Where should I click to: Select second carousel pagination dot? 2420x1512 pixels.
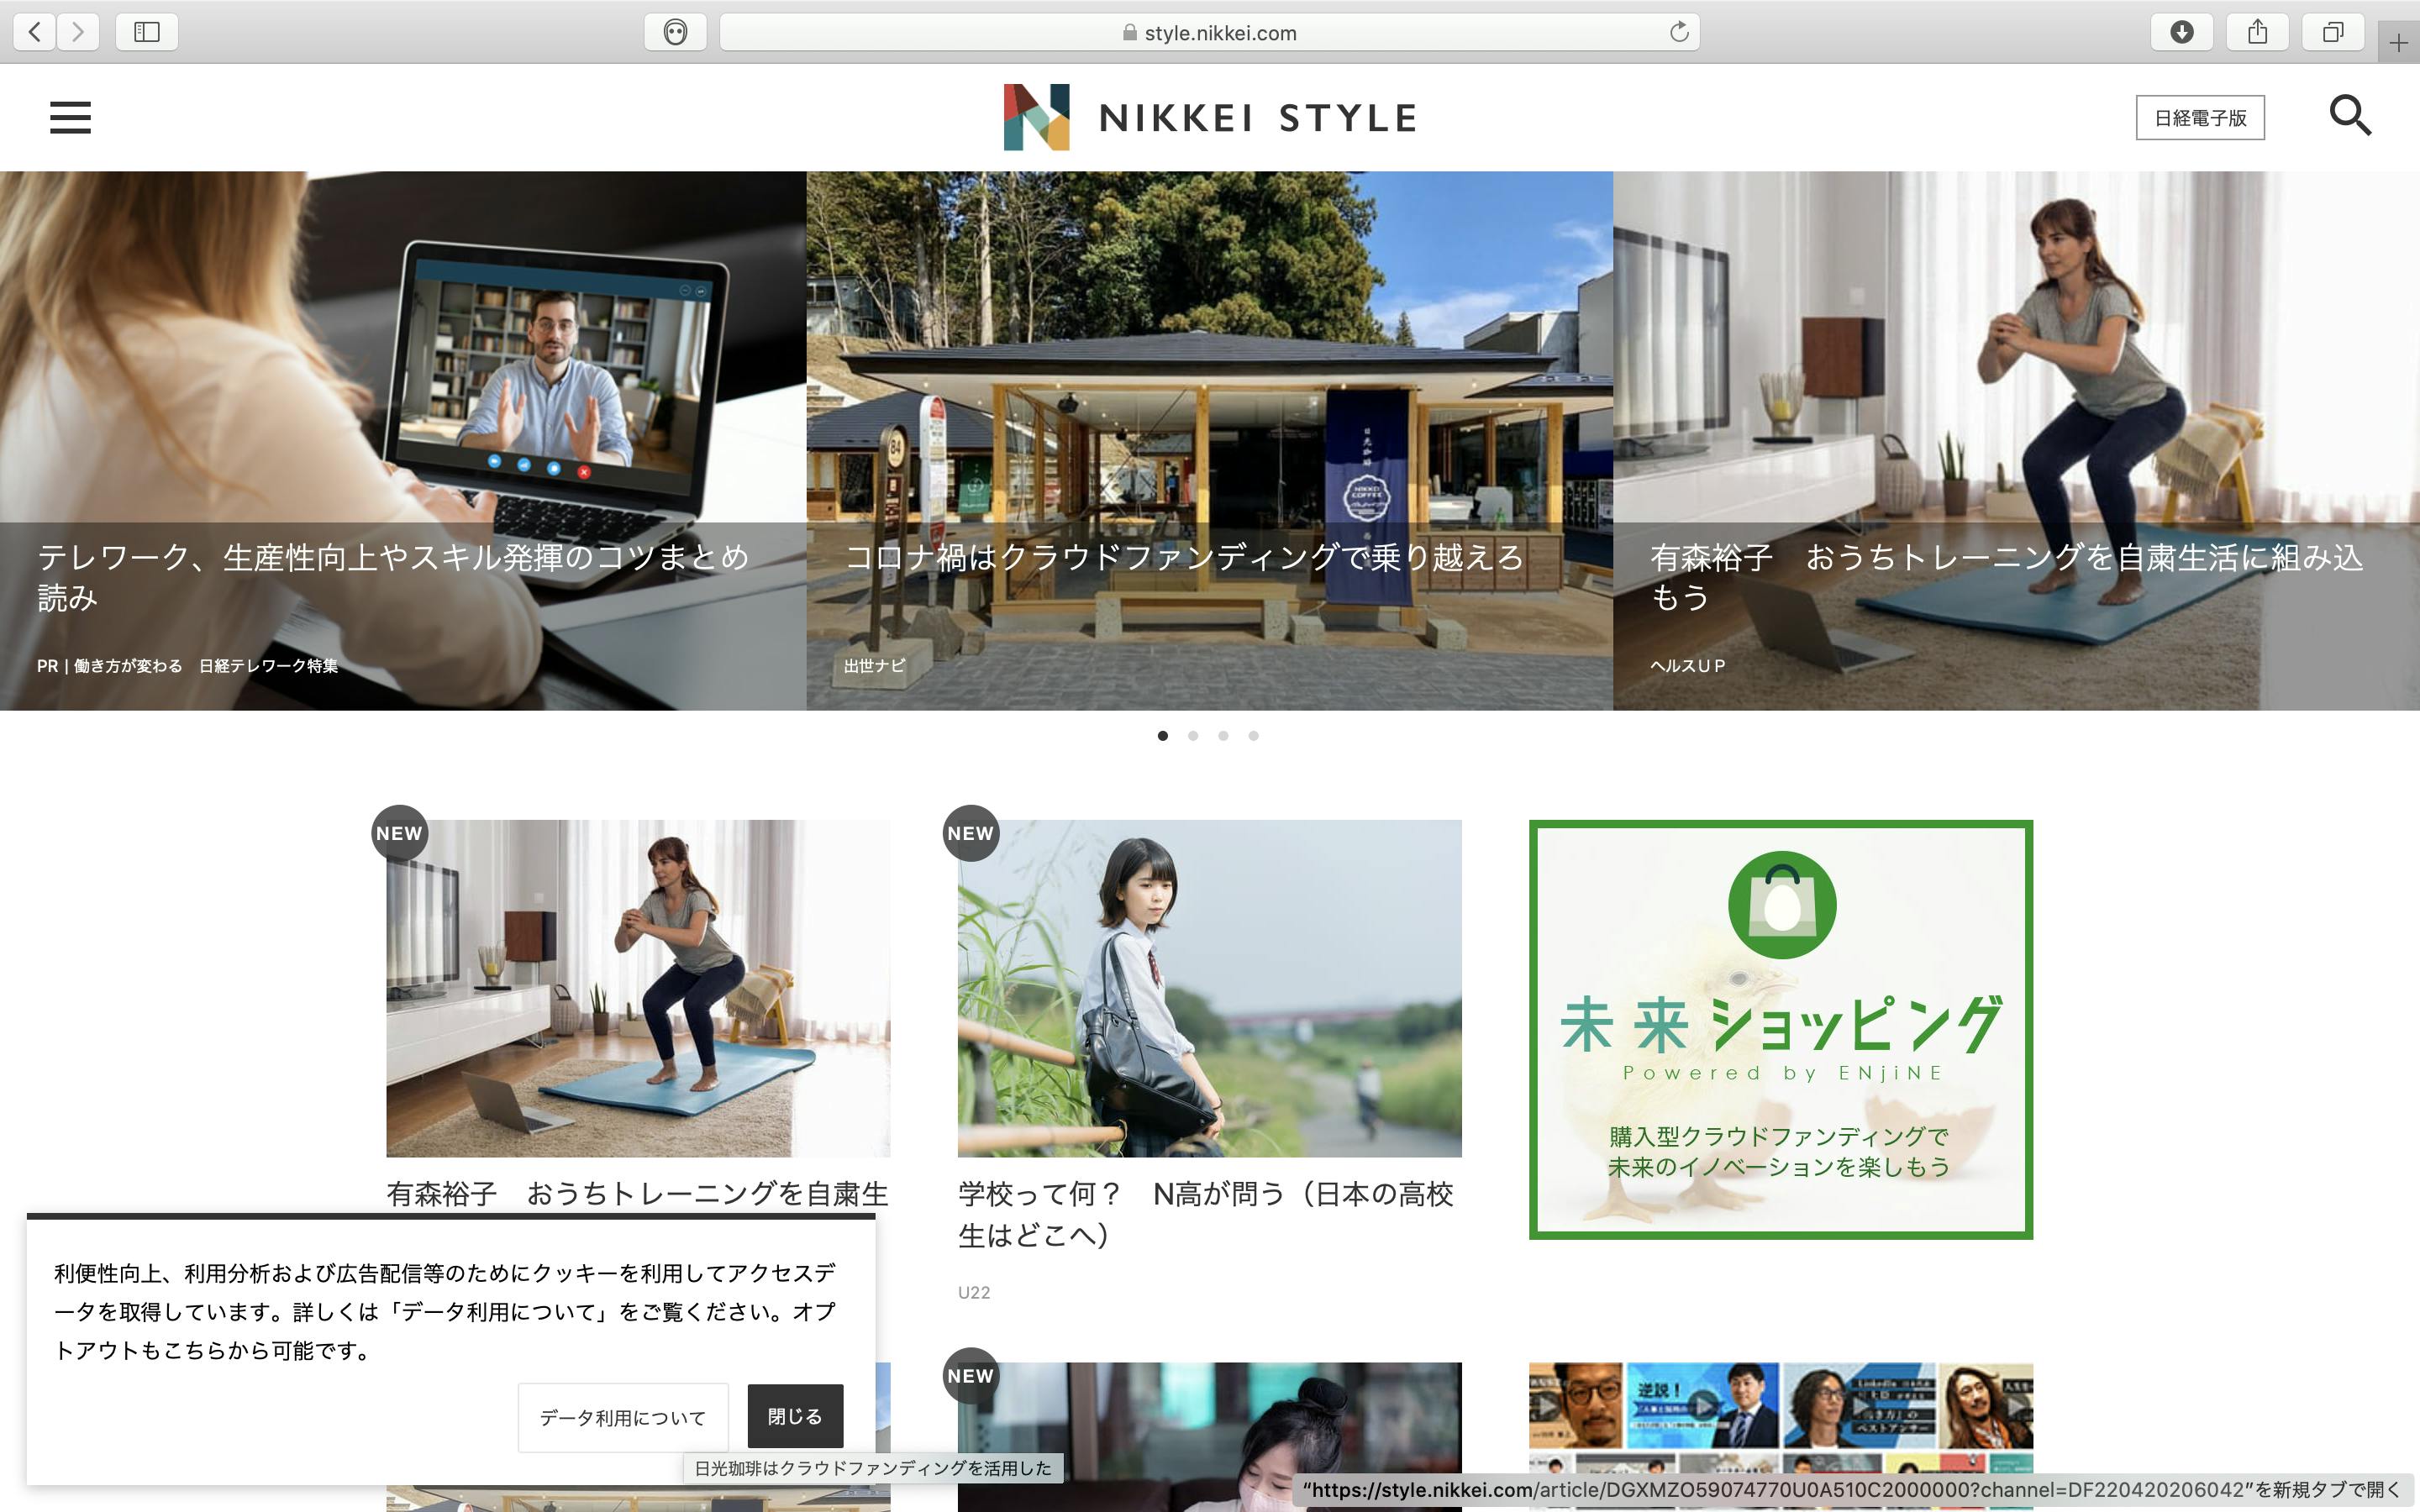tap(1193, 736)
